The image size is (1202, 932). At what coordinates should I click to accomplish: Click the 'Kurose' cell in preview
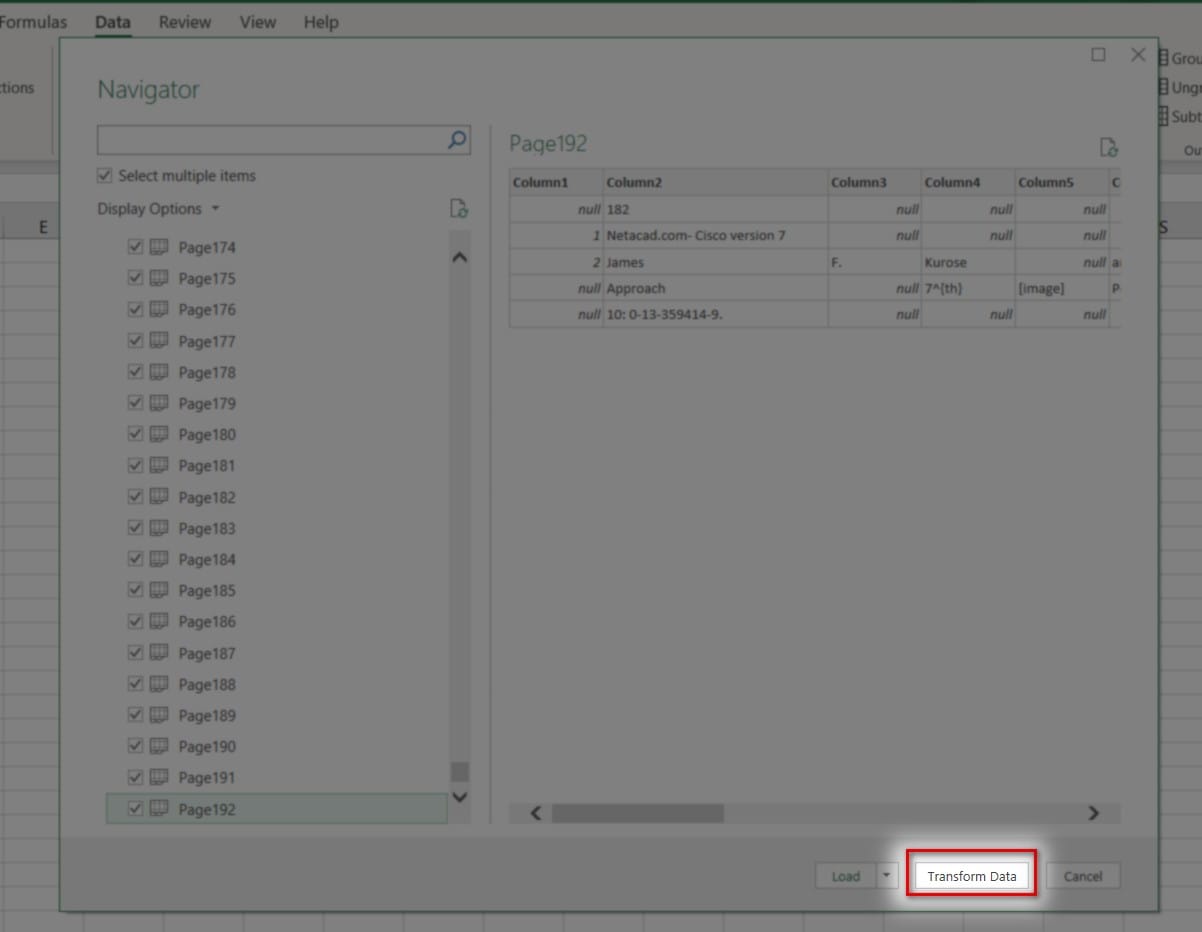[x=969, y=262]
